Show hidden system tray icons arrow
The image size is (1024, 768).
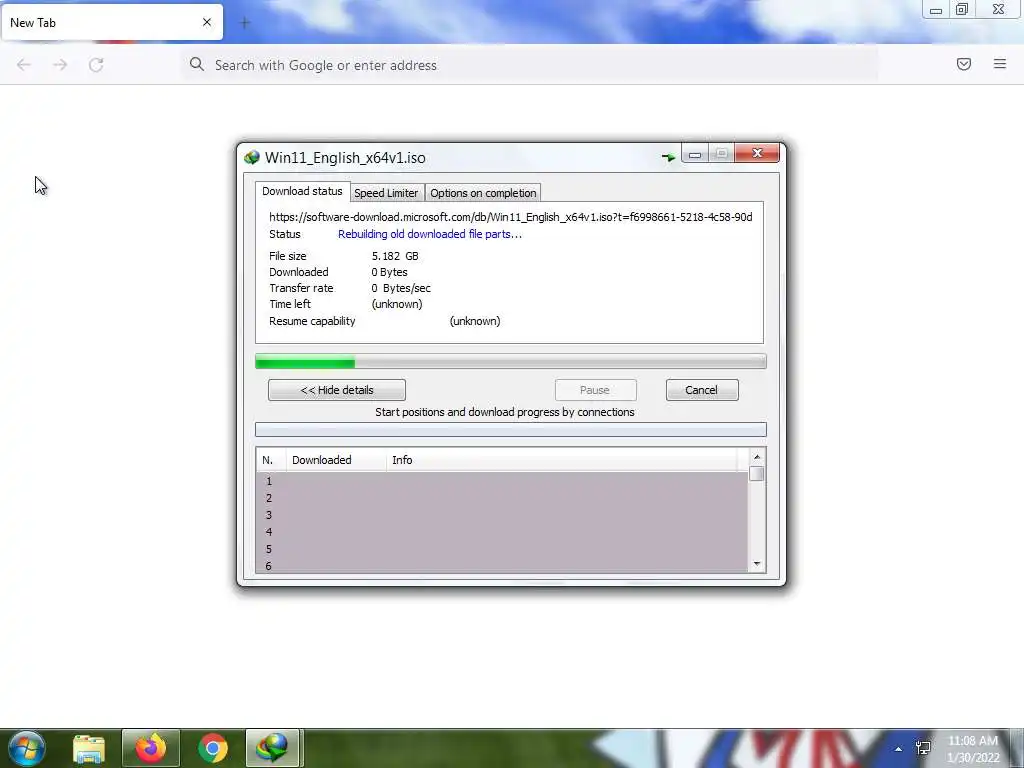click(x=899, y=749)
